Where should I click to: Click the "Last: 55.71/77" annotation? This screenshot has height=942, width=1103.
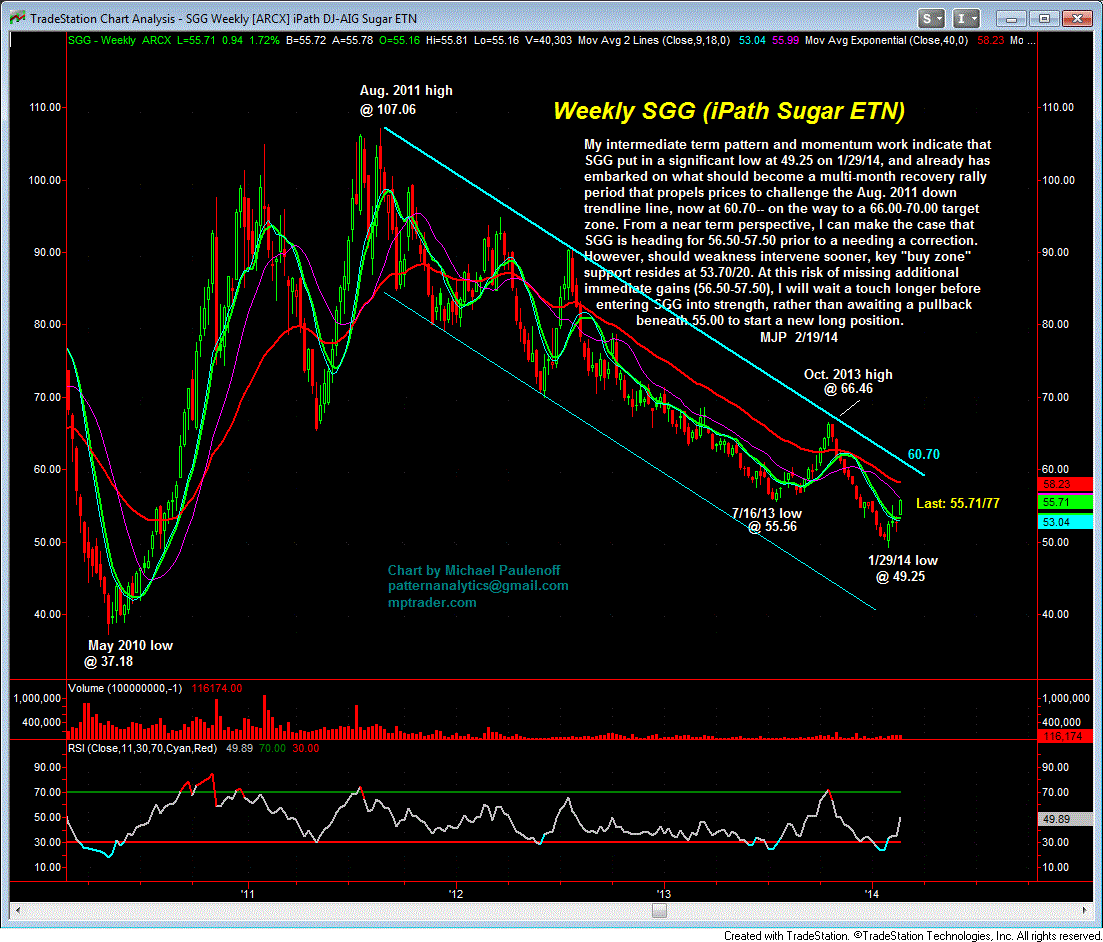pos(957,503)
